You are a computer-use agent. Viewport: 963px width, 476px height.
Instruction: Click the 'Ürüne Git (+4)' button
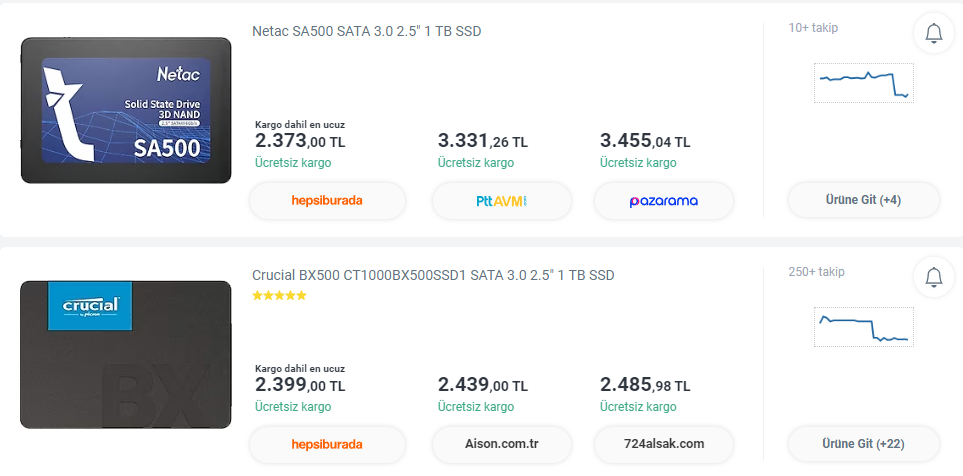point(864,200)
